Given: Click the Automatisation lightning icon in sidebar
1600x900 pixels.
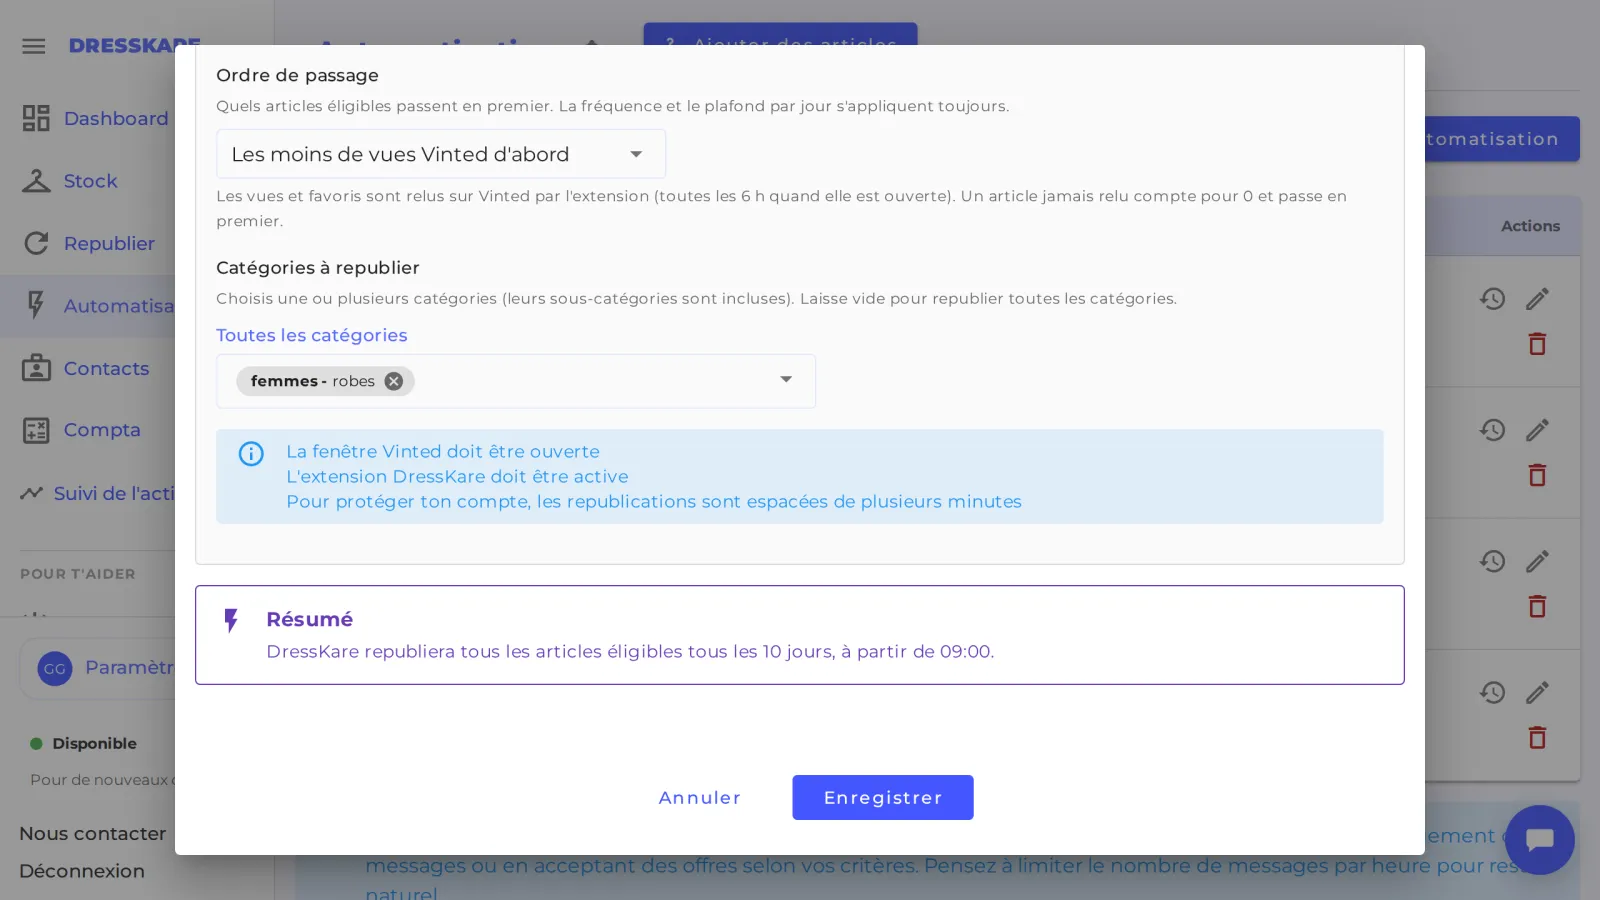Looking at the screenshot, I should (36, 305).
